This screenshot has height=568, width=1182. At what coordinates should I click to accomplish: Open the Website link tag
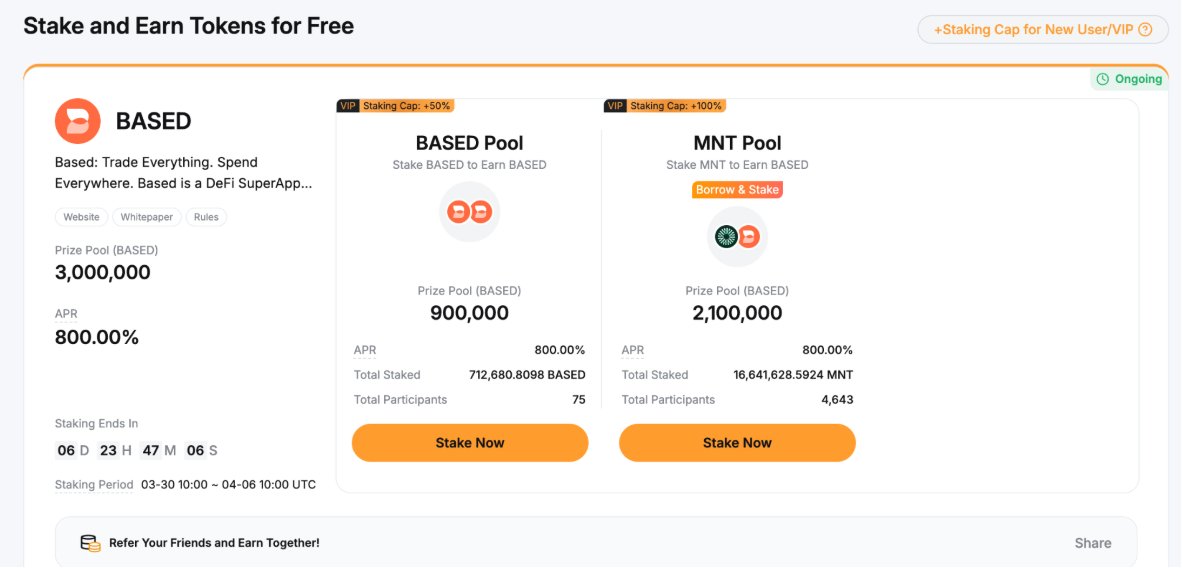click(81, 217)
